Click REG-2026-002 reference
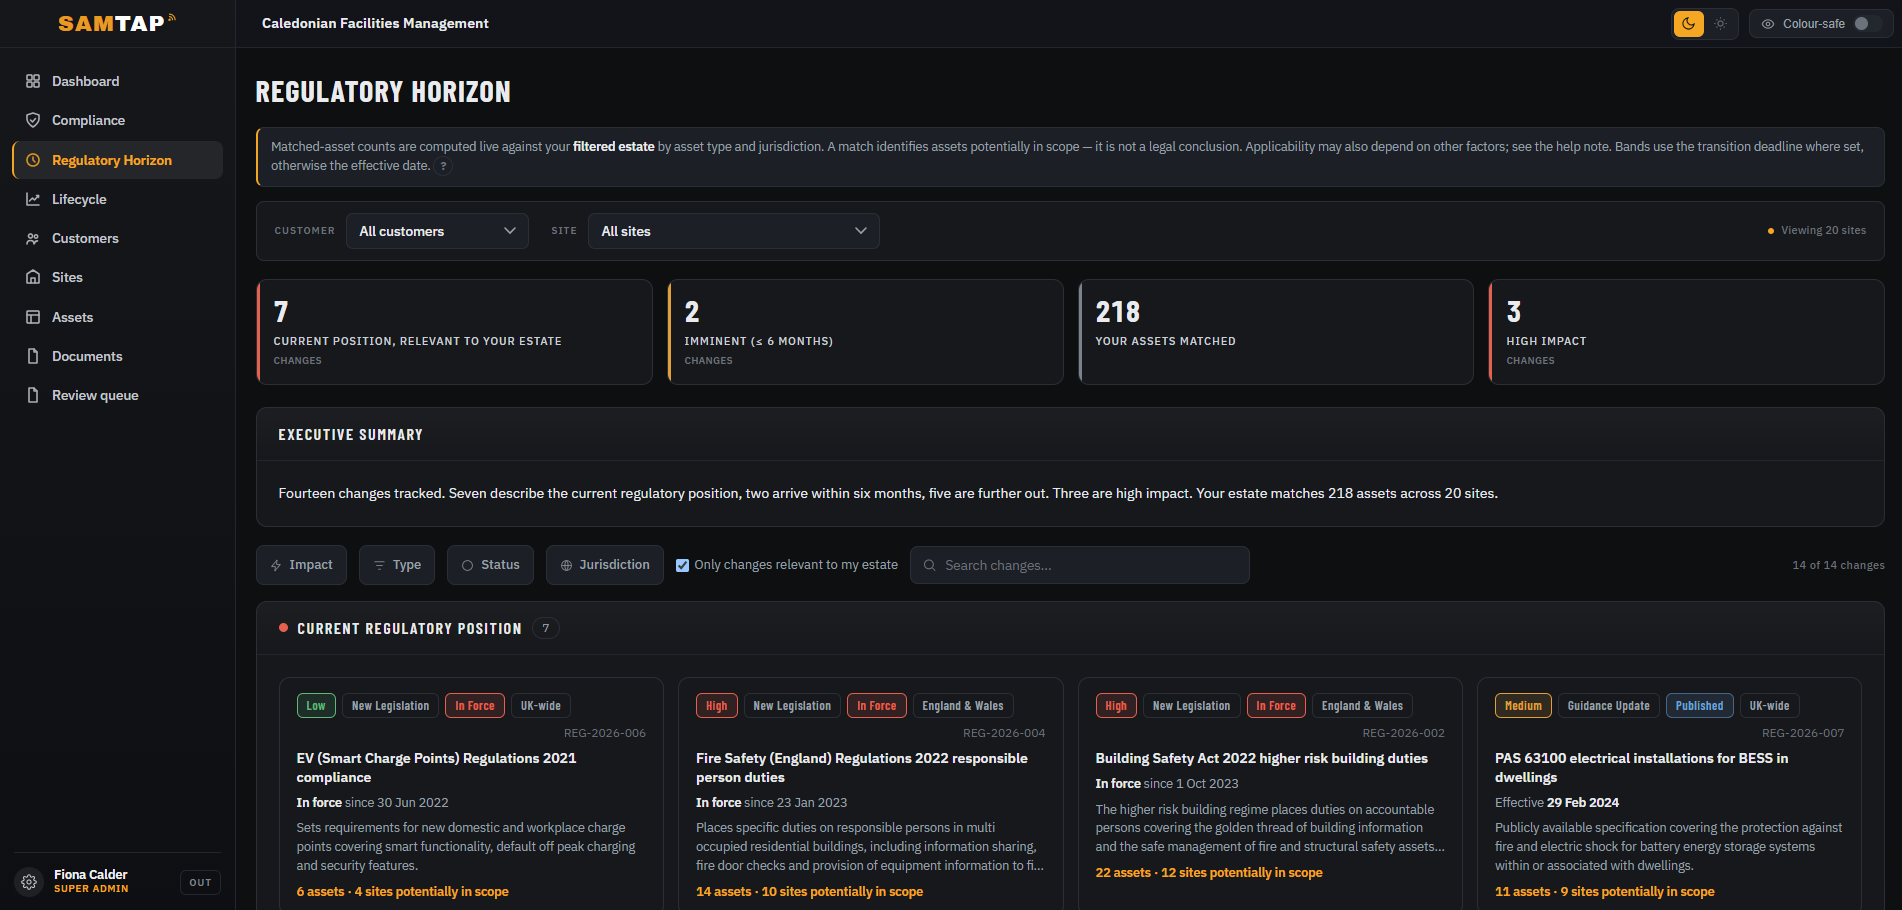Image resolution: width=1902 pixels, height=910 pixels. pyautogui.click(x=1403, y=733)
